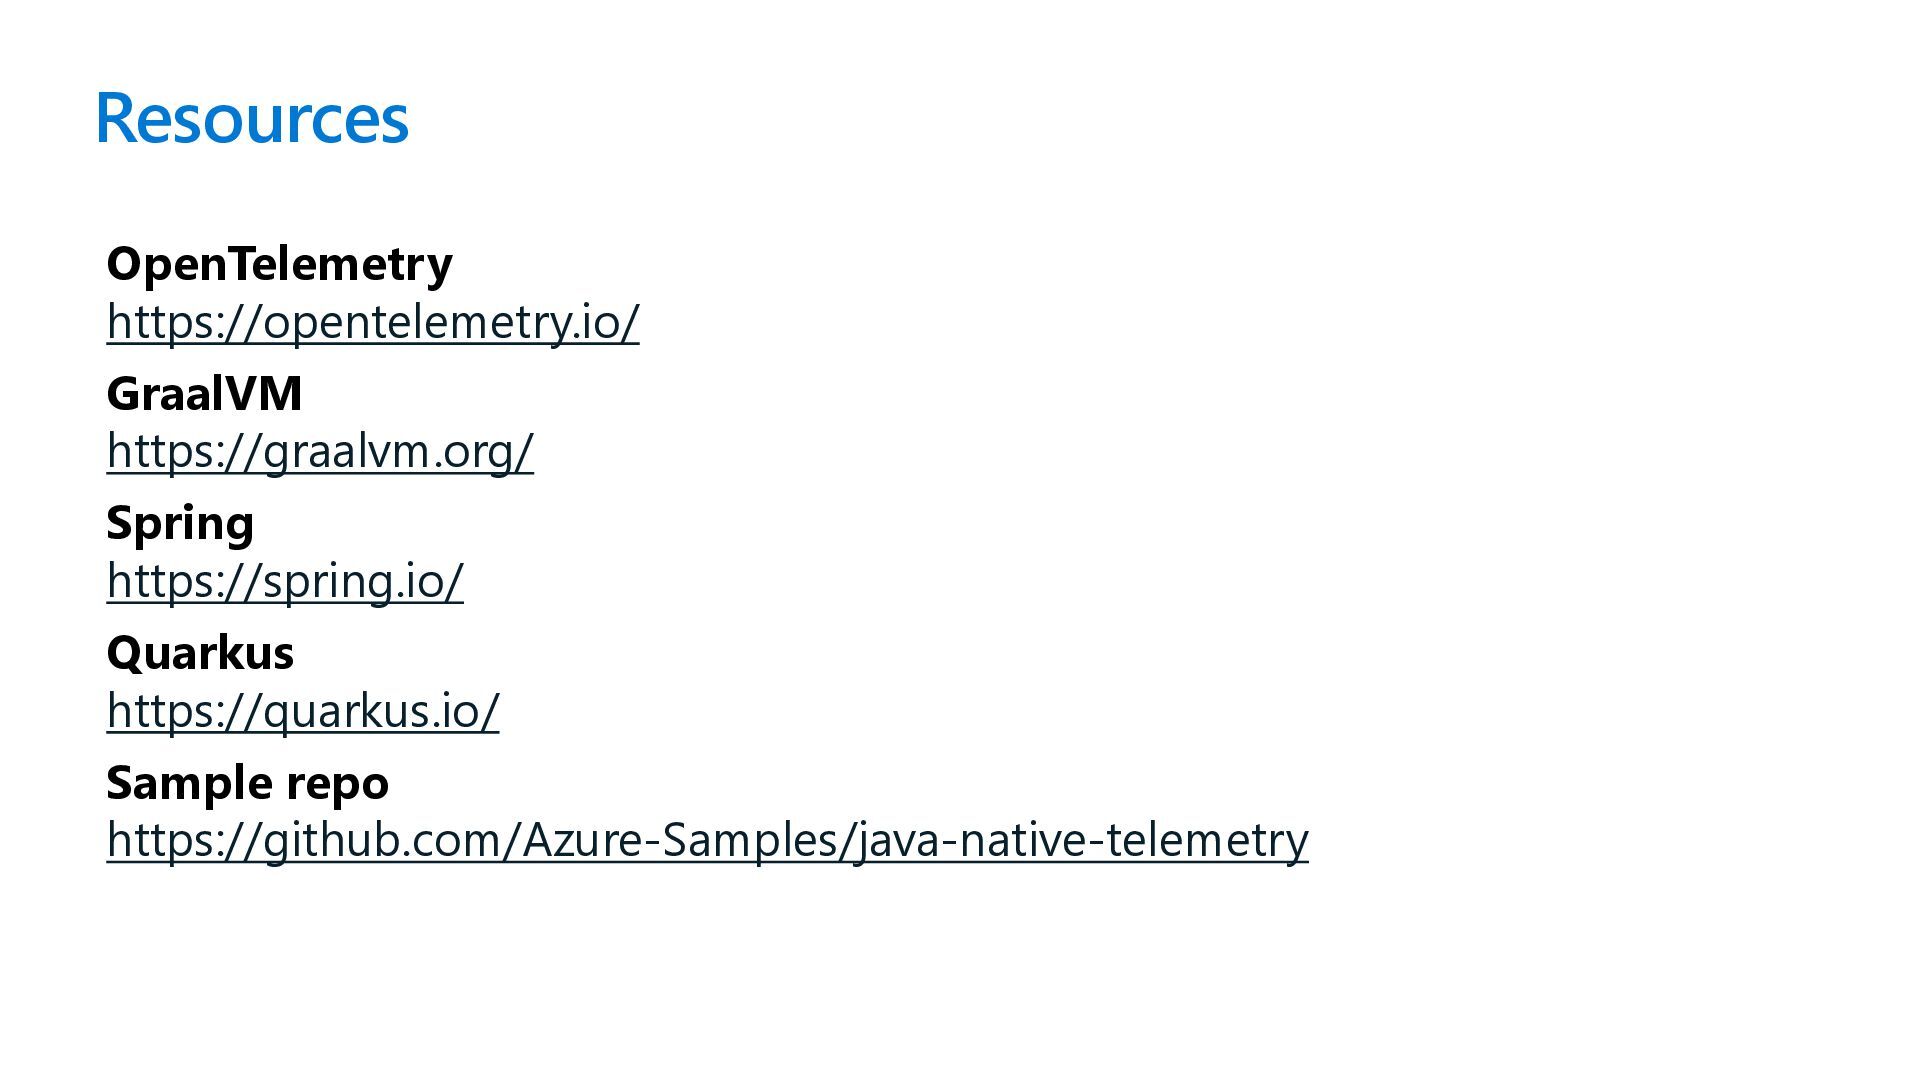Click the Resources slide title
Screen dimensions: 1920x1080
click(x=252, y=118)
